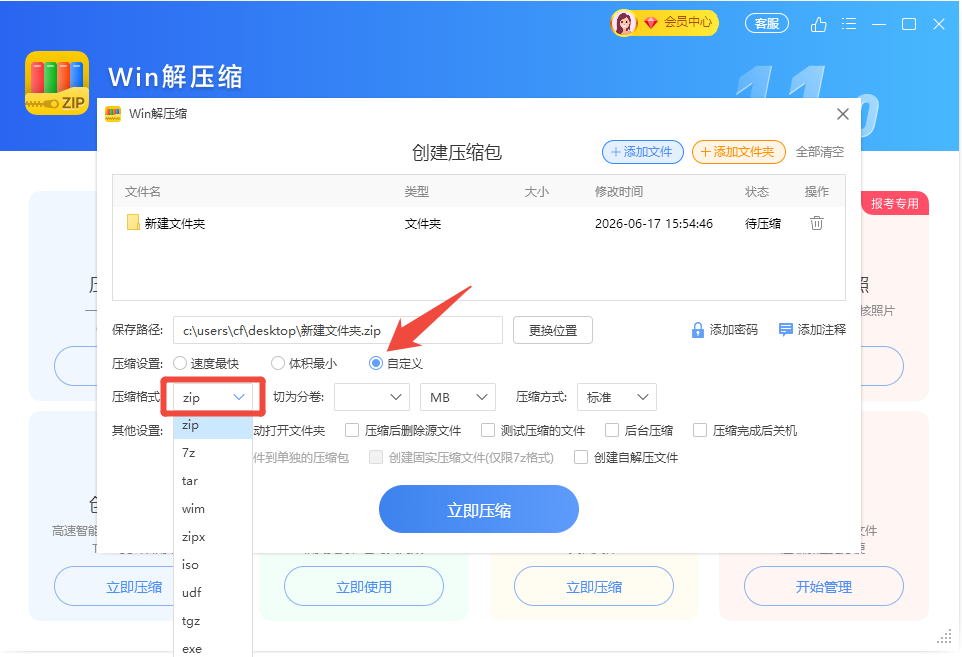Click the 报考专用 red tag
Screen dimensions: 962x657
pyautogui.click(x=895, y=204)
